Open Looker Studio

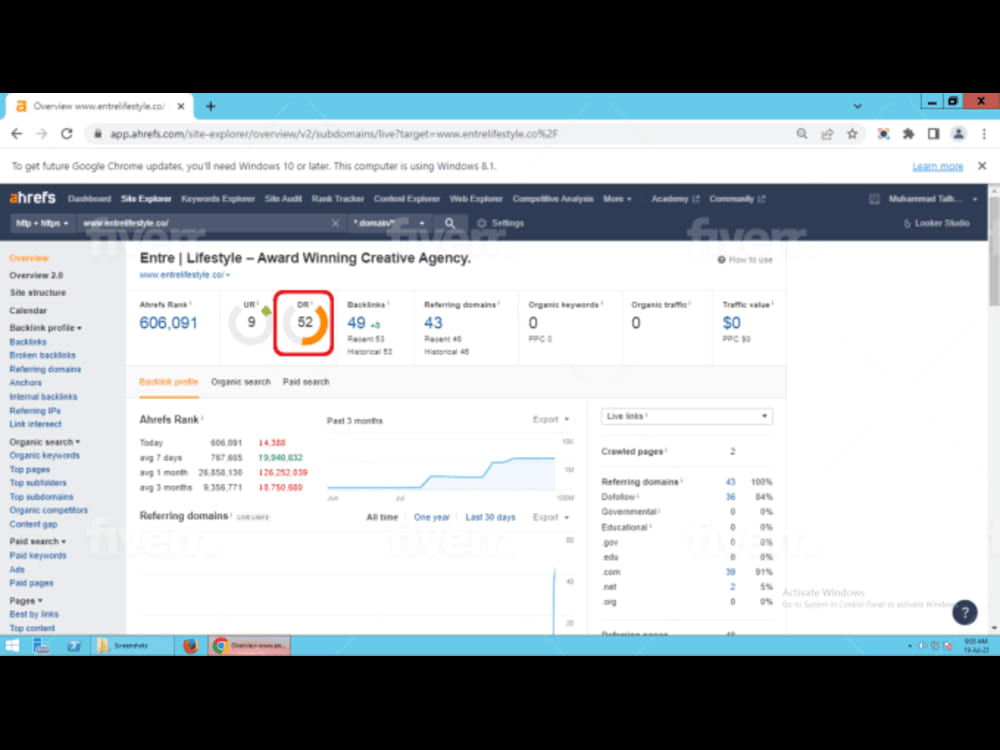(936, 223)
